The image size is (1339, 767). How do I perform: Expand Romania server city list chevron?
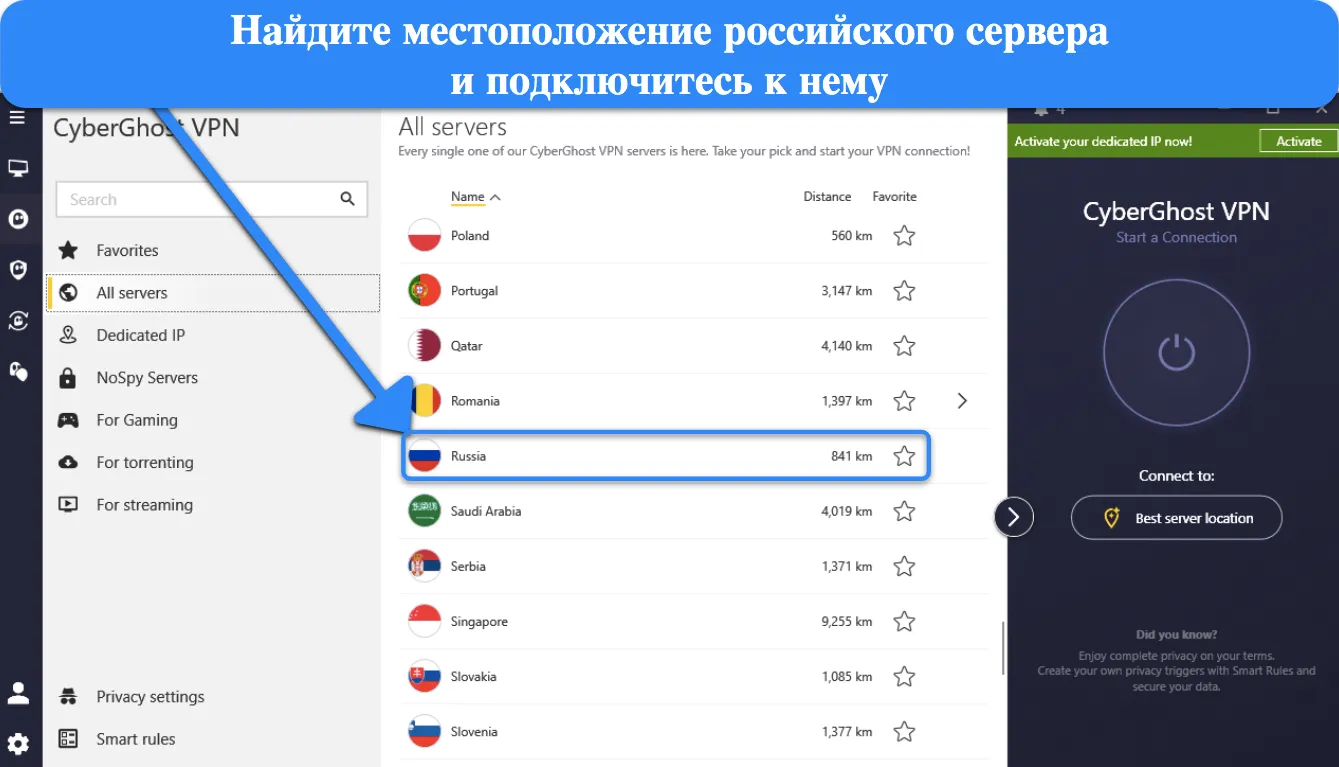[962, 401]
